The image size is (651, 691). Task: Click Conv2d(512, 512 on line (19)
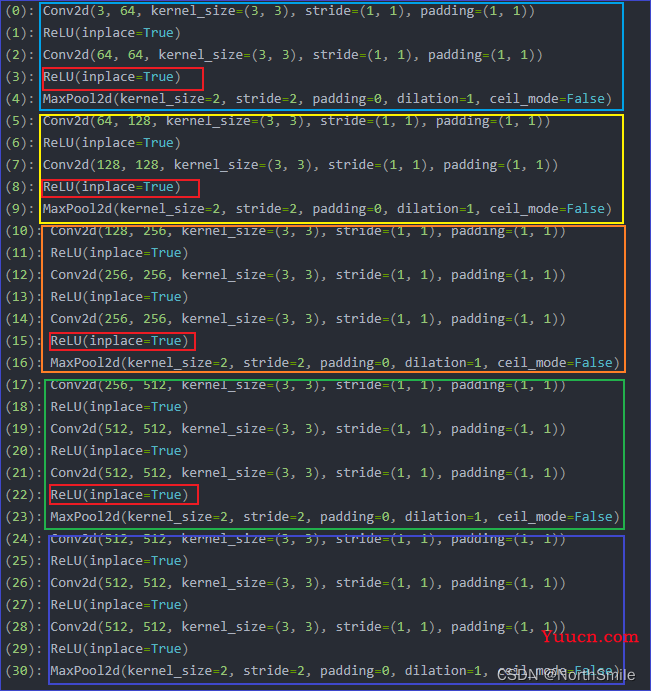108,429
